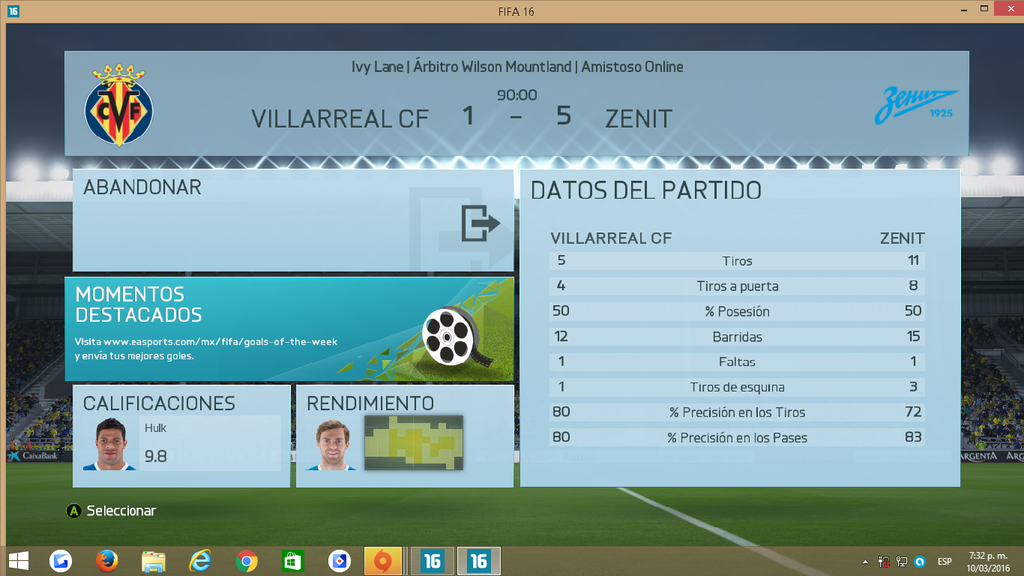
Task: Click the player portrait in Rendimiento
Action: [x=332, y=445]
